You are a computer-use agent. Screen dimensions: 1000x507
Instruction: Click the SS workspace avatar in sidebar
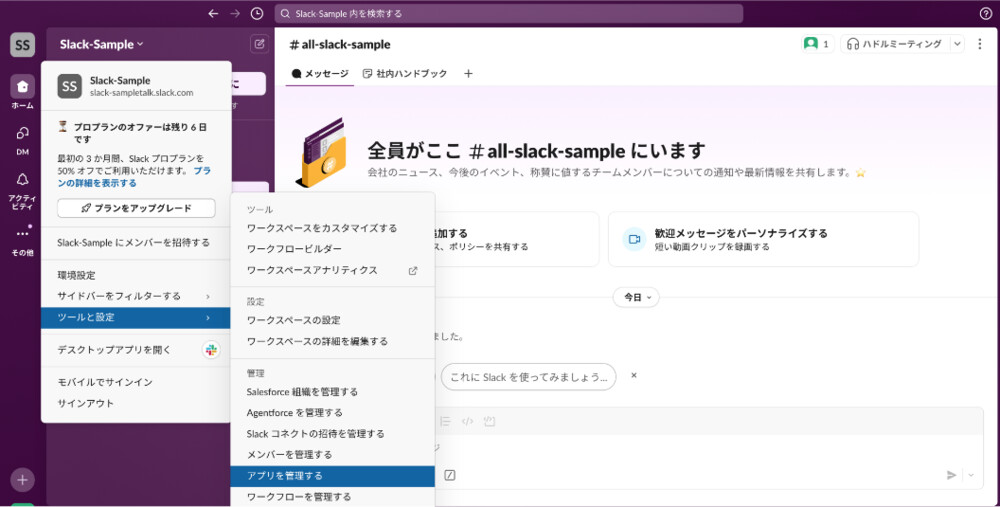(x=22, y=45)
